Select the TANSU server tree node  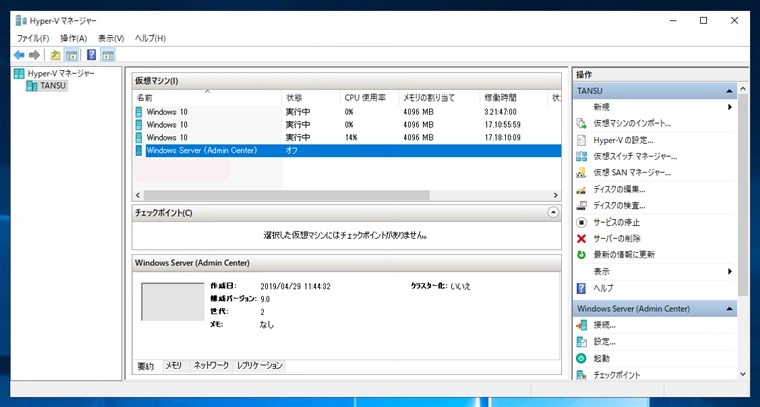pyautogui.click(x=47, y=86)
